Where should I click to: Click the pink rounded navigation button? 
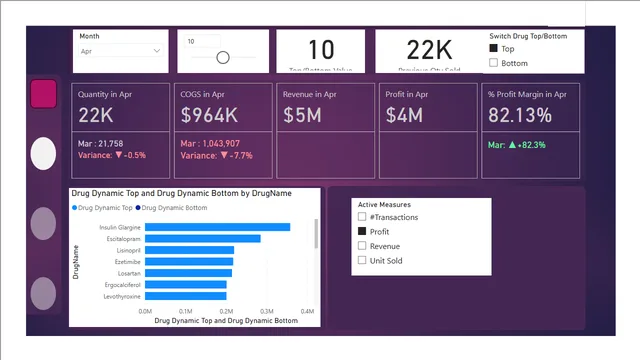pyautogui.click(x=43, y=94)
